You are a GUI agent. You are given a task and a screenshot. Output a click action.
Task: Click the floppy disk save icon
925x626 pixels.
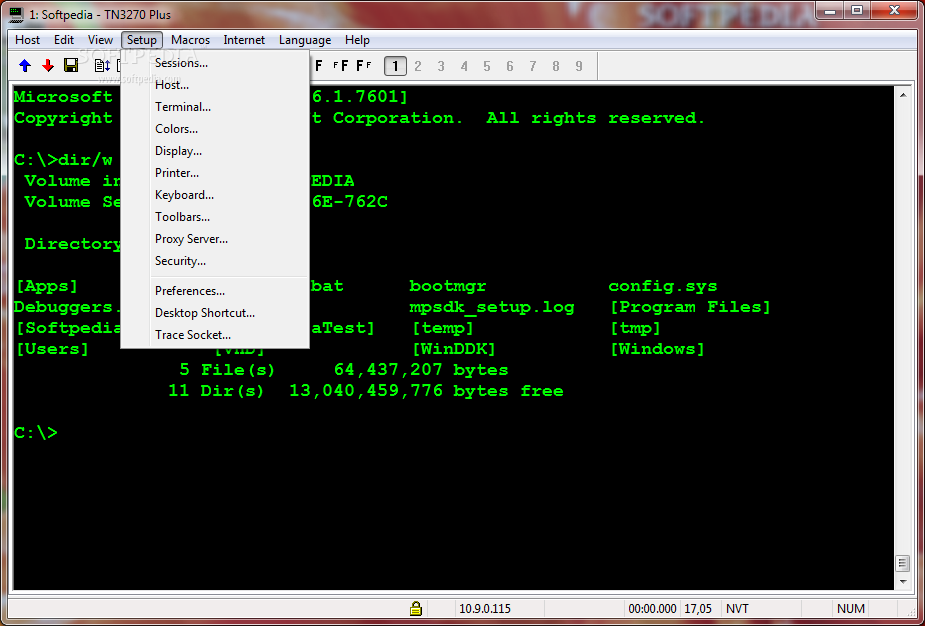pos(71,65)
